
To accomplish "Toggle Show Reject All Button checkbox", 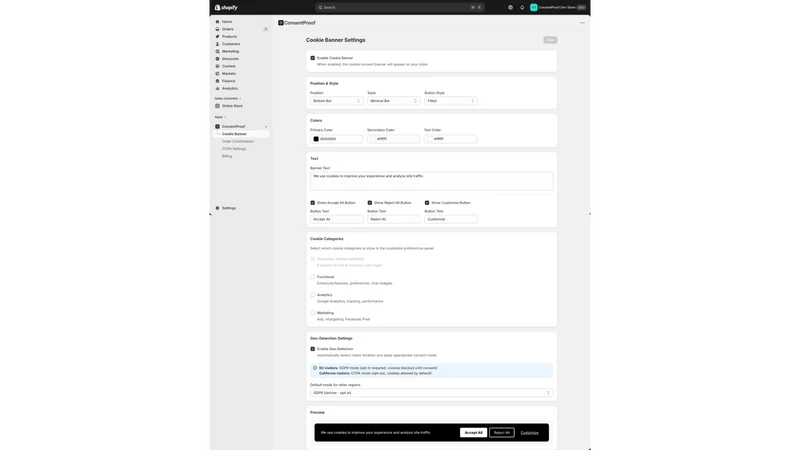I will click(x=370, y=203).
